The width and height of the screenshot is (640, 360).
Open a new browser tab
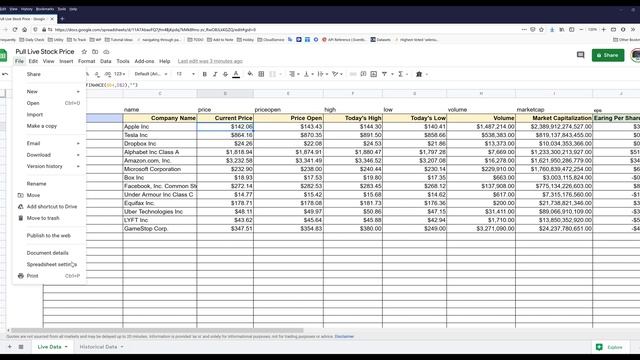62,19
